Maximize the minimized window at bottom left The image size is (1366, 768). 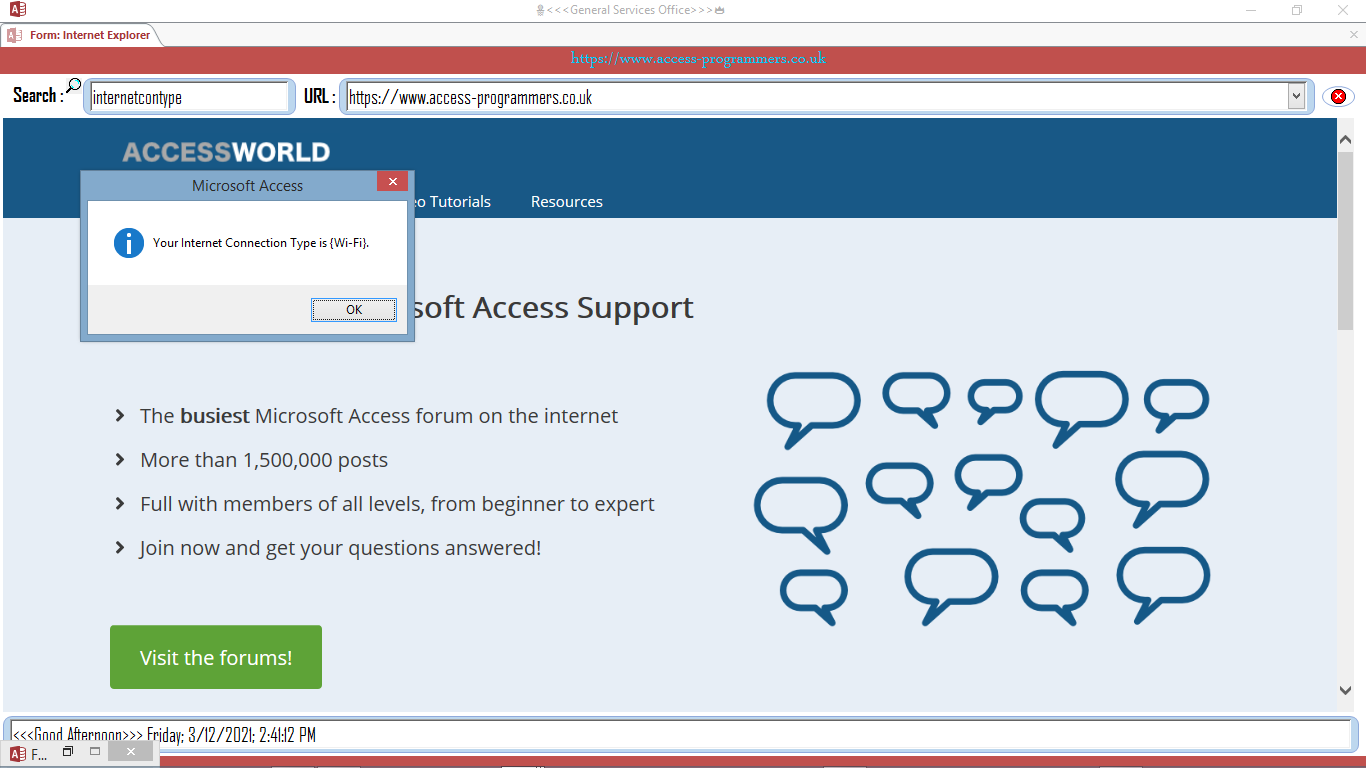click(95, 751)
